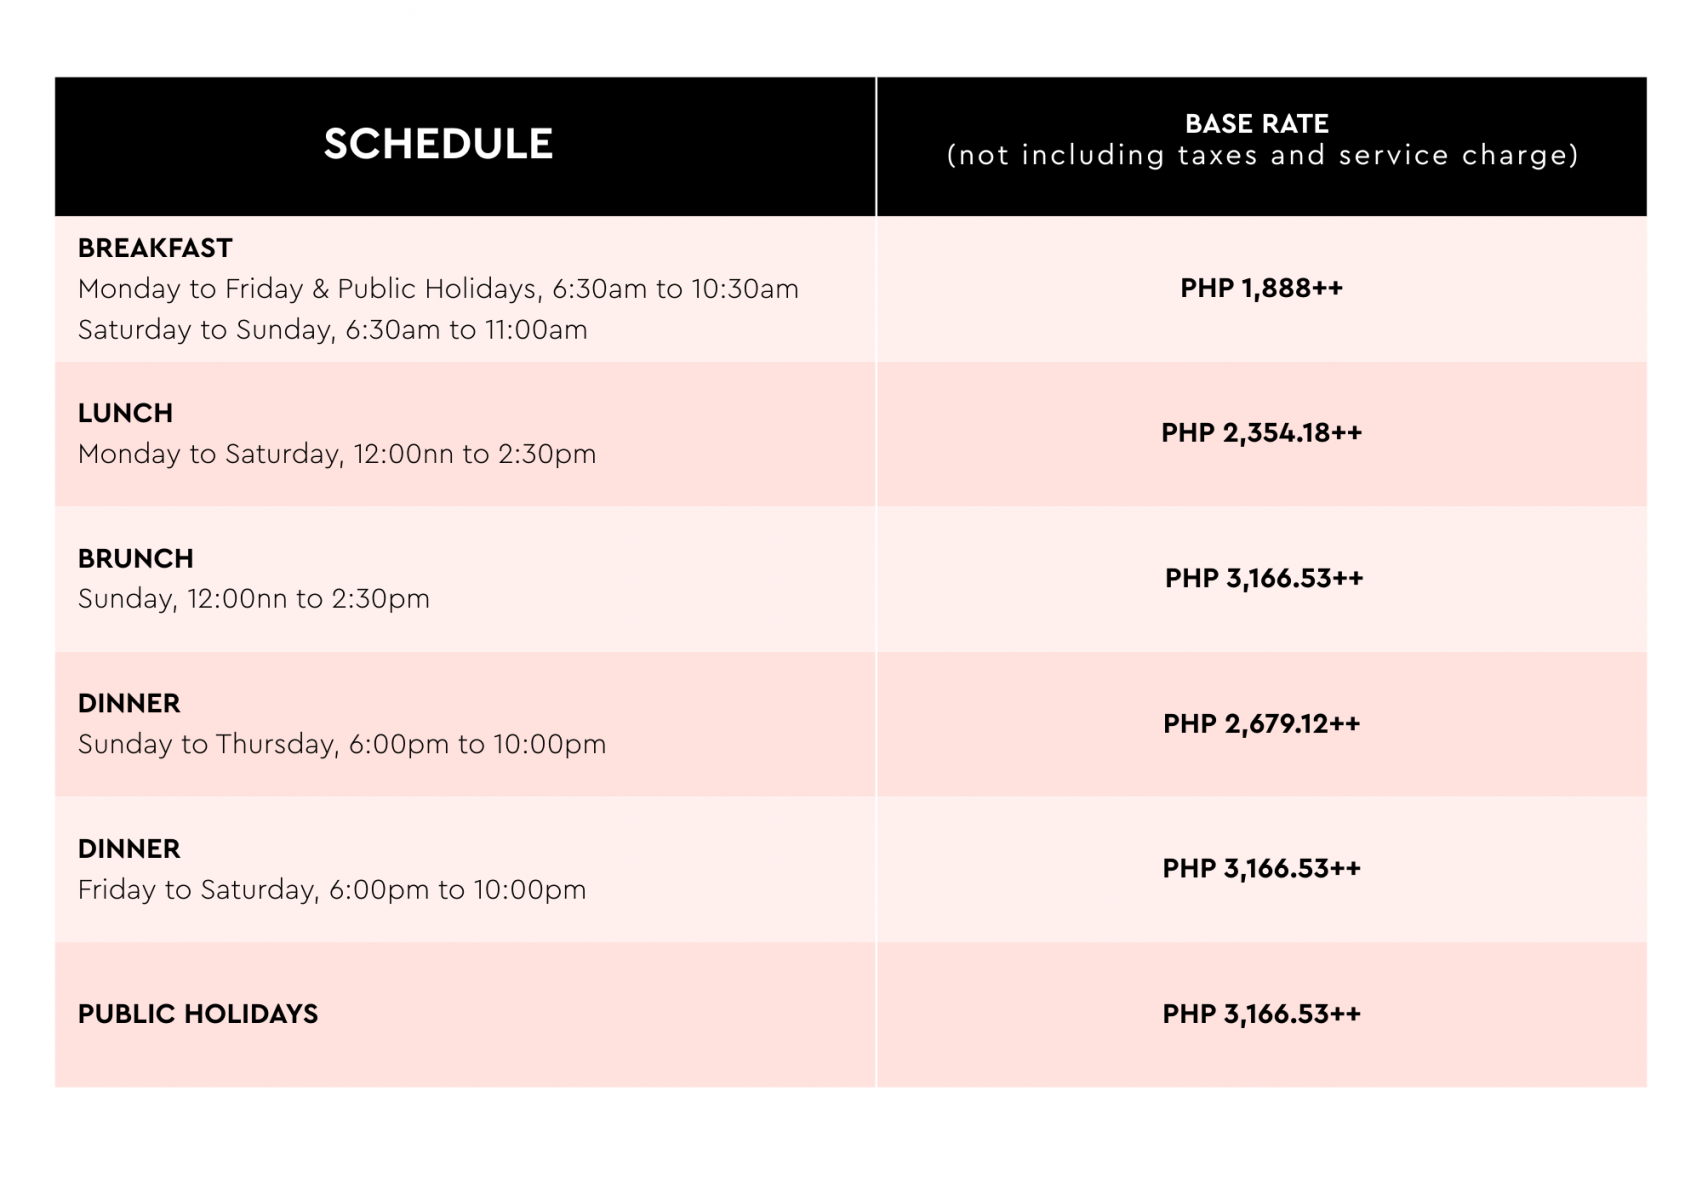Click the LUNCH heading
Viewport: 1702px width, 1200px height.
coord(125,413)
